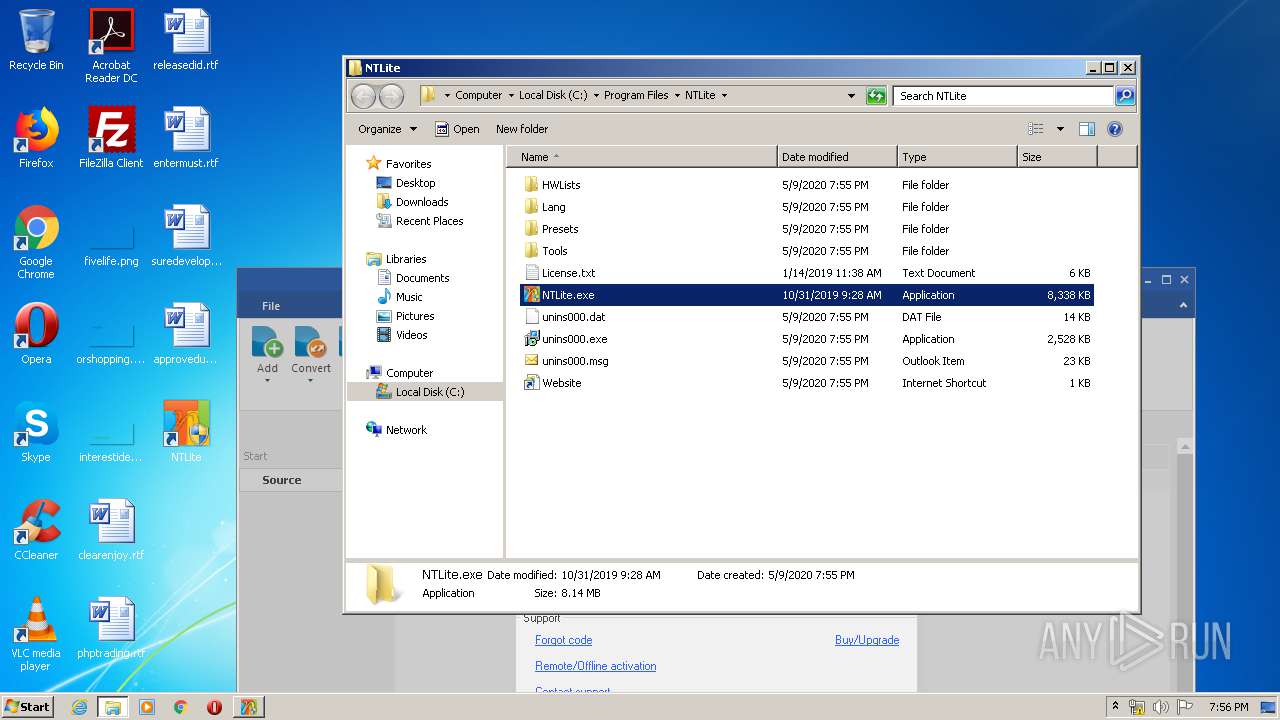Open the Recycle Bin desktop icon

click(x=36, y=40)
